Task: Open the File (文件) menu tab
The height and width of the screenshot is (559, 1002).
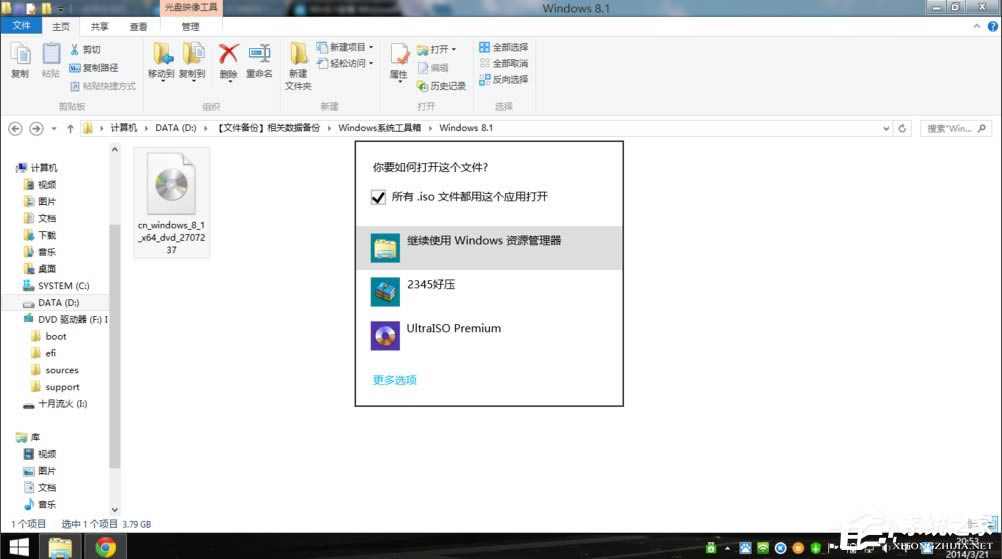Action: point(21,26)
